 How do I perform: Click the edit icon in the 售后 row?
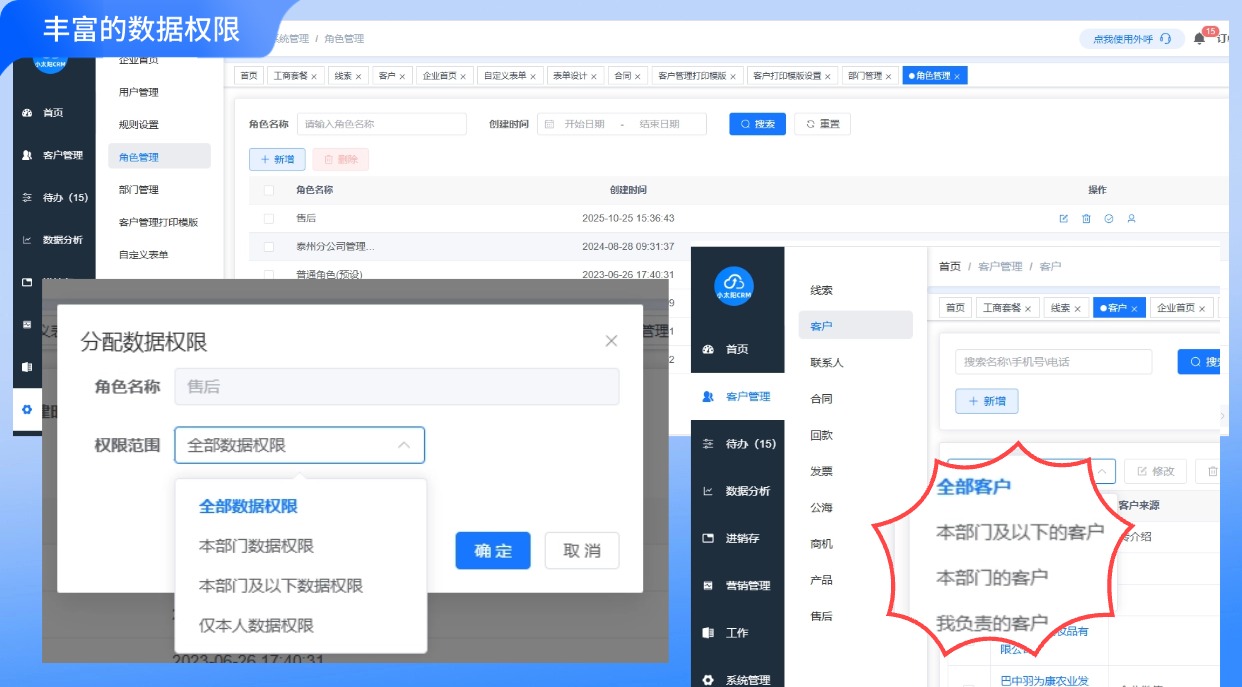tap(1063, 218)
